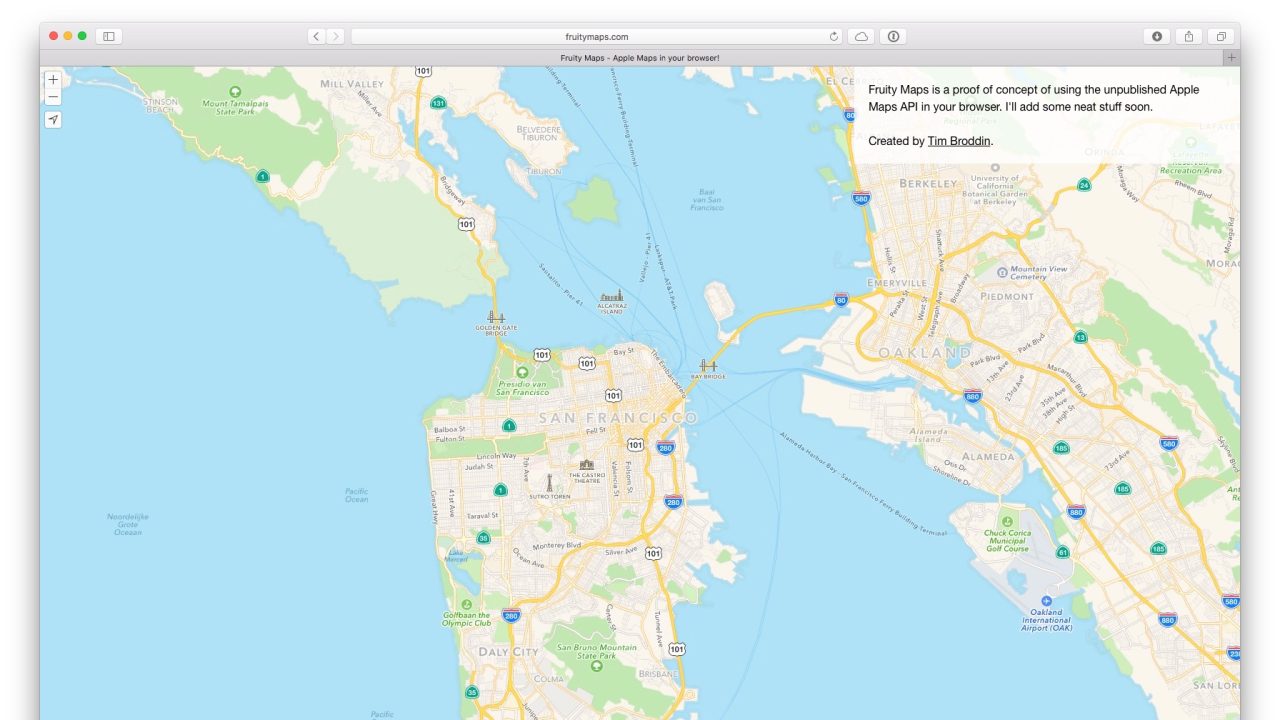Viewport: 1280px width, 720px height.
Task: Click the Tim Broddin link
Action: (958, 141)
